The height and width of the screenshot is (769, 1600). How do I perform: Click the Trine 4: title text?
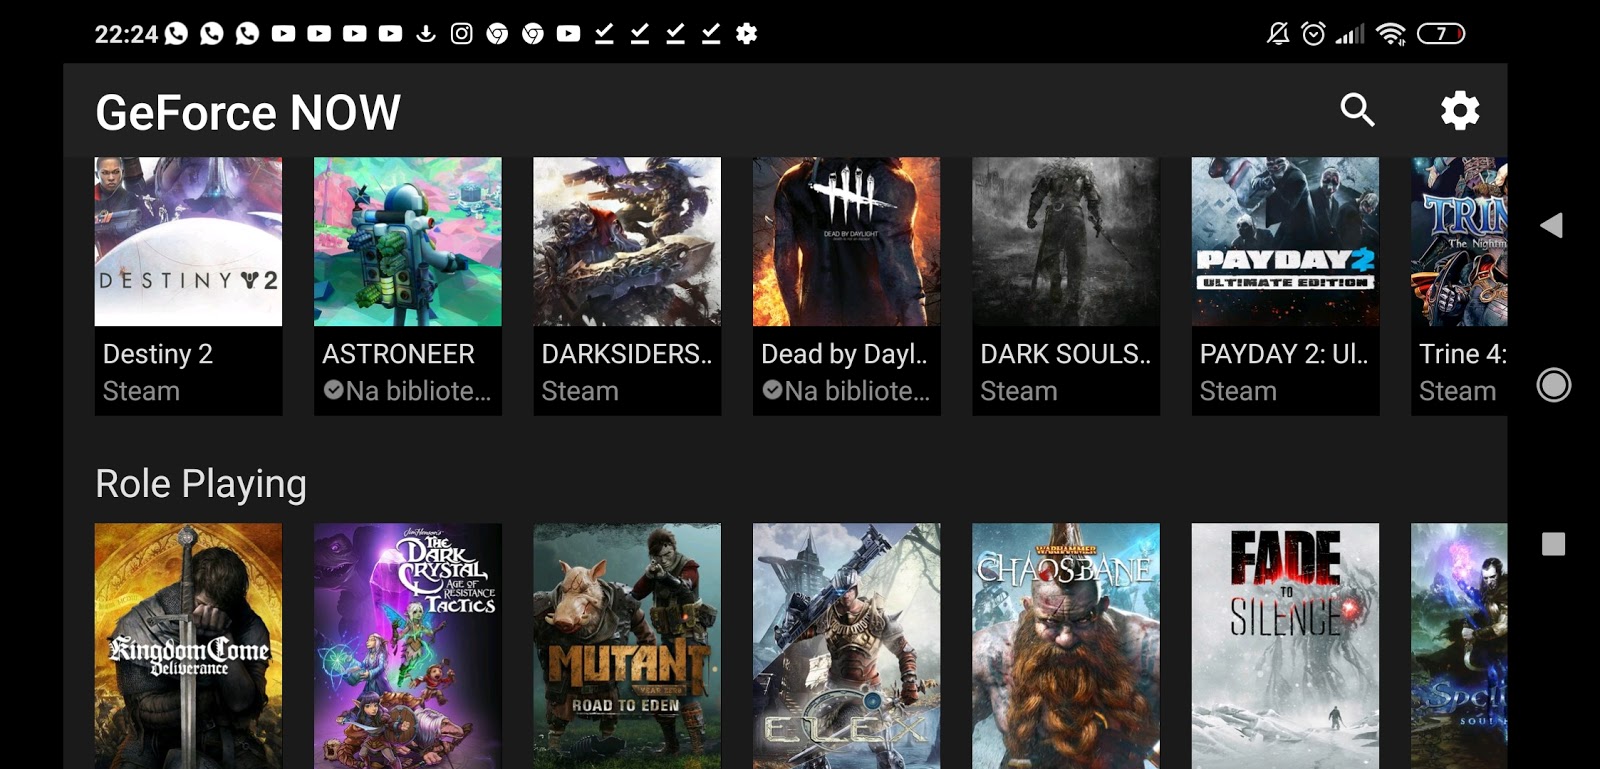1463,354
